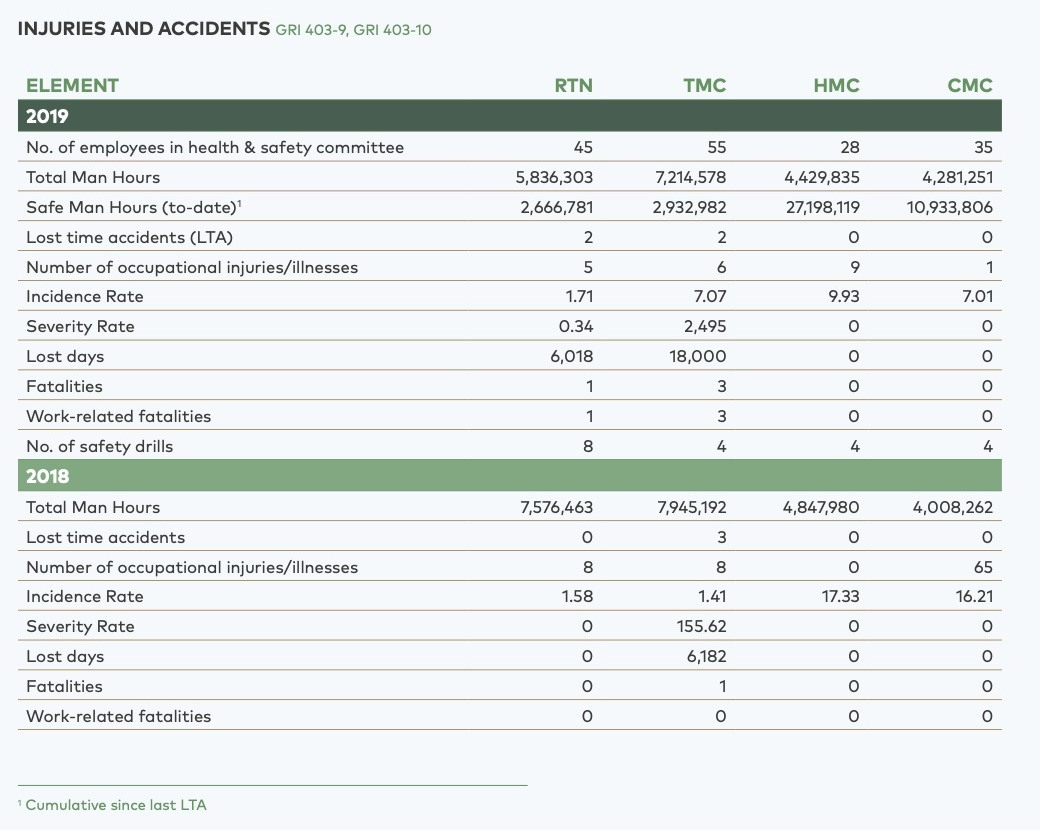1040x830 pixels.
Task: Click the 2019 incidence rate '9.93'
Action: [x=844, y=297]
